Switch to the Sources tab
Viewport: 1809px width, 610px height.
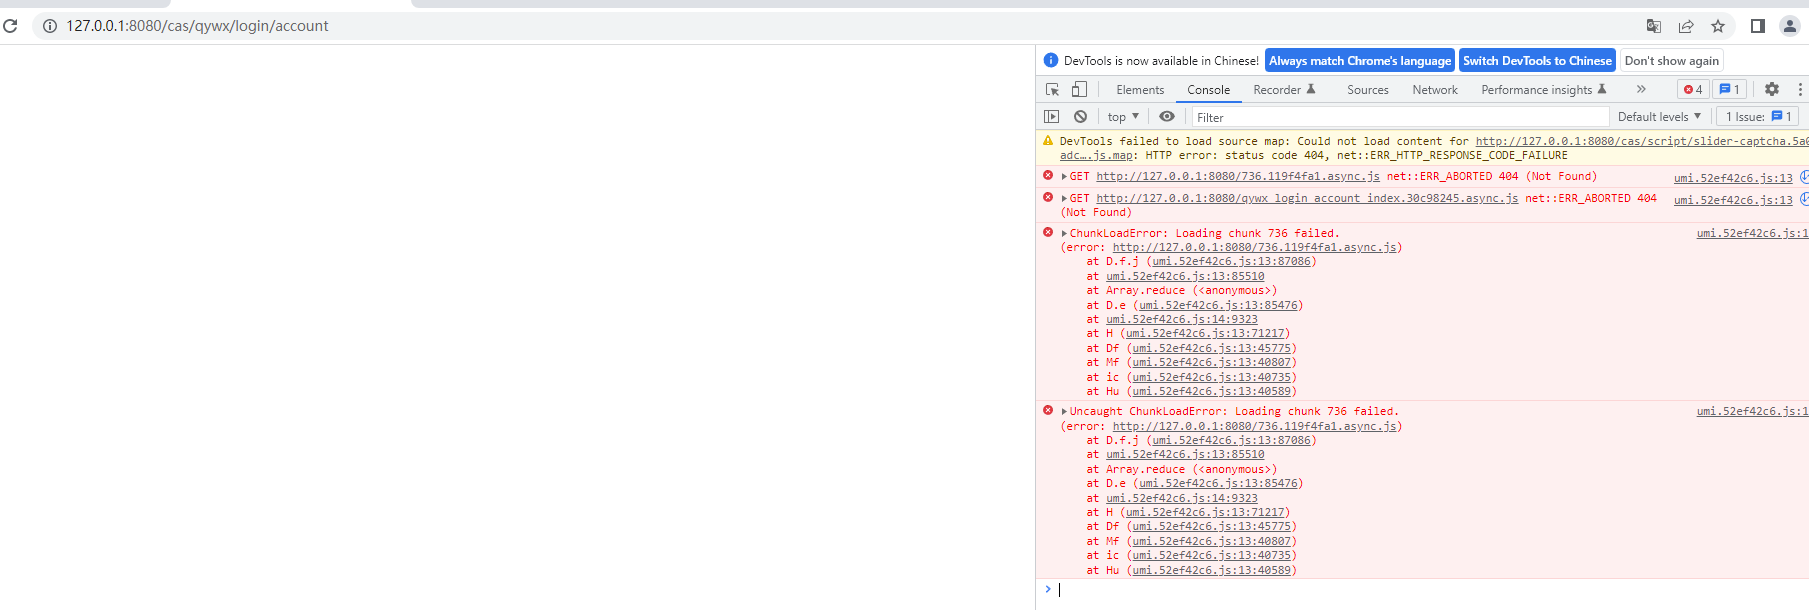pos(1367,90)
